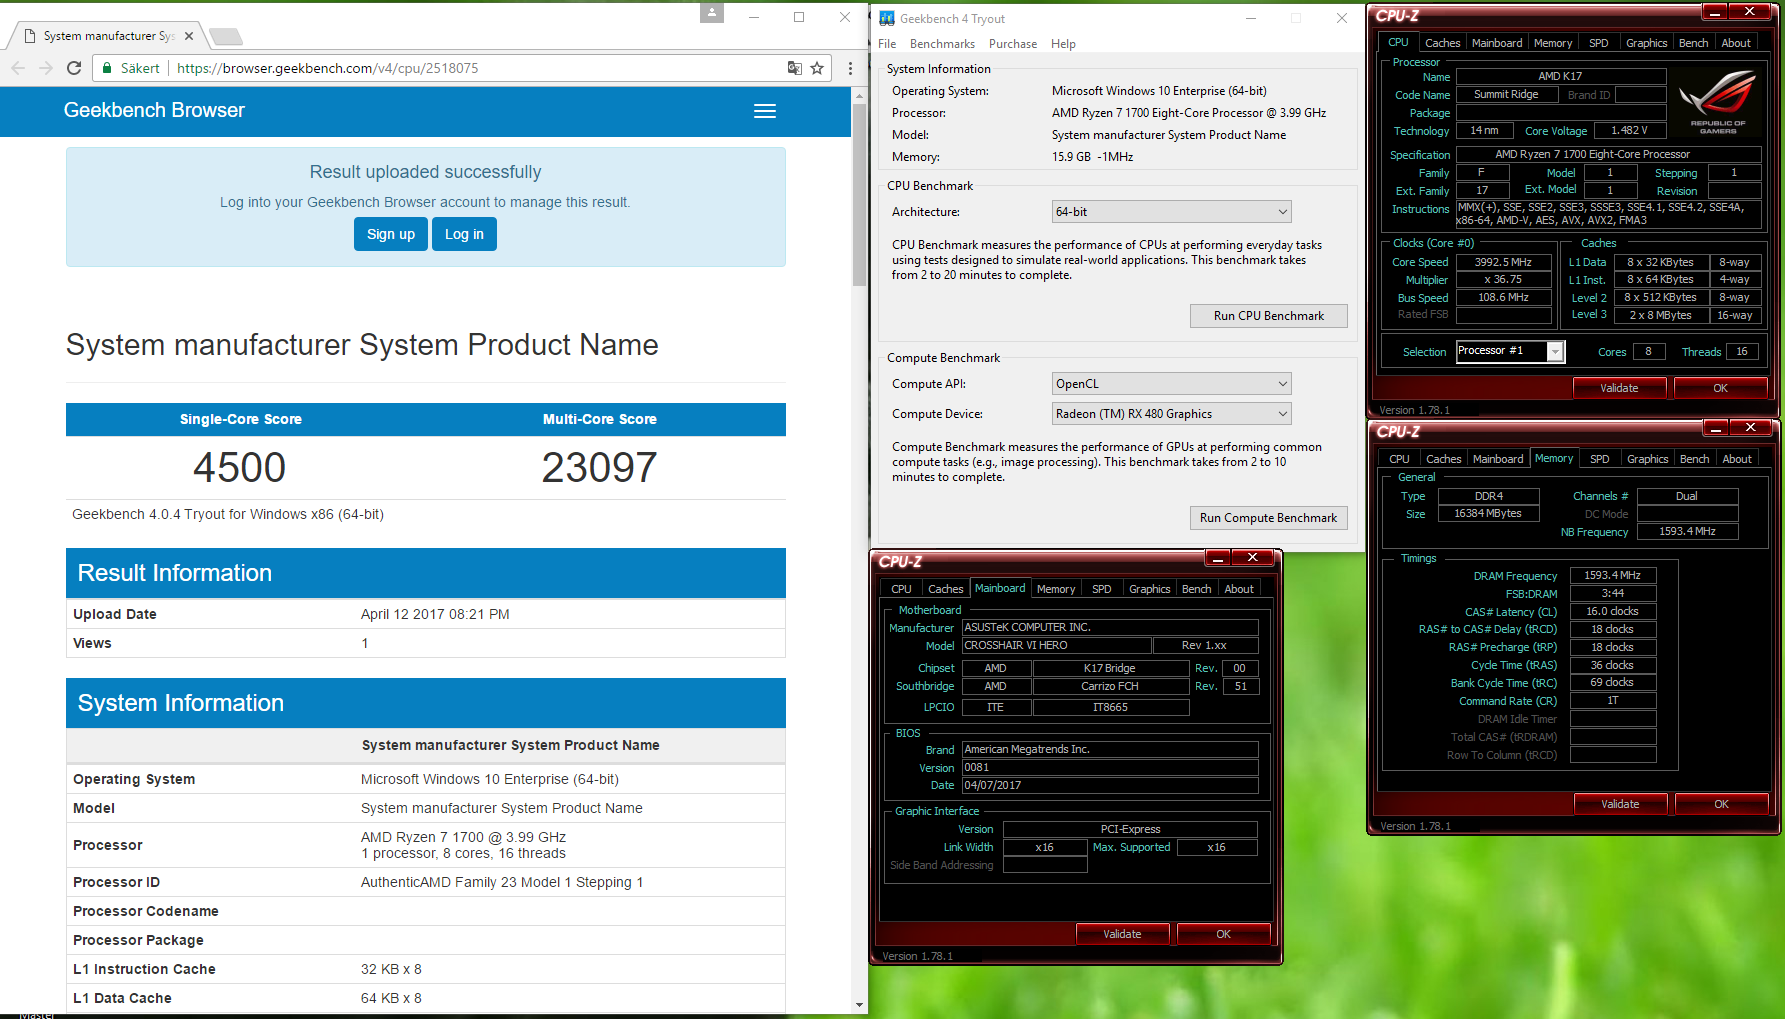This screenshot has width=1785, height=1019.
Task: Click scrollbar down arrow in Chrome
Action: click(x=859, y=1004)
